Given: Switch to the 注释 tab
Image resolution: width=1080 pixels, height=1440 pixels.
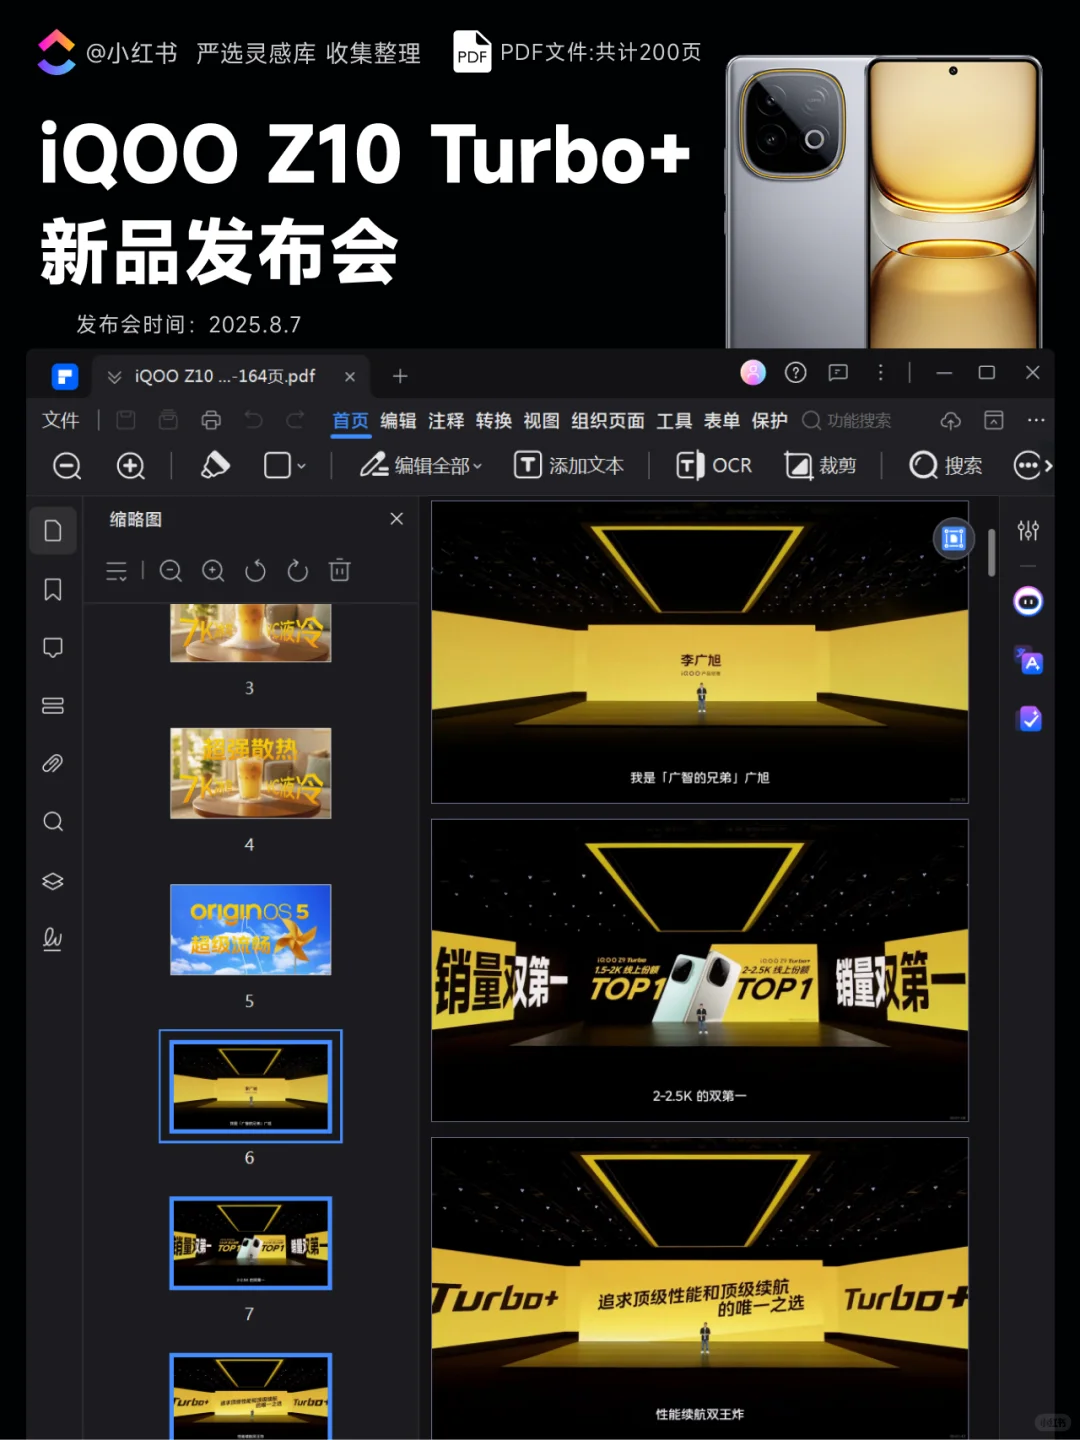Looking at the screenshot, I should coord(446,421).
